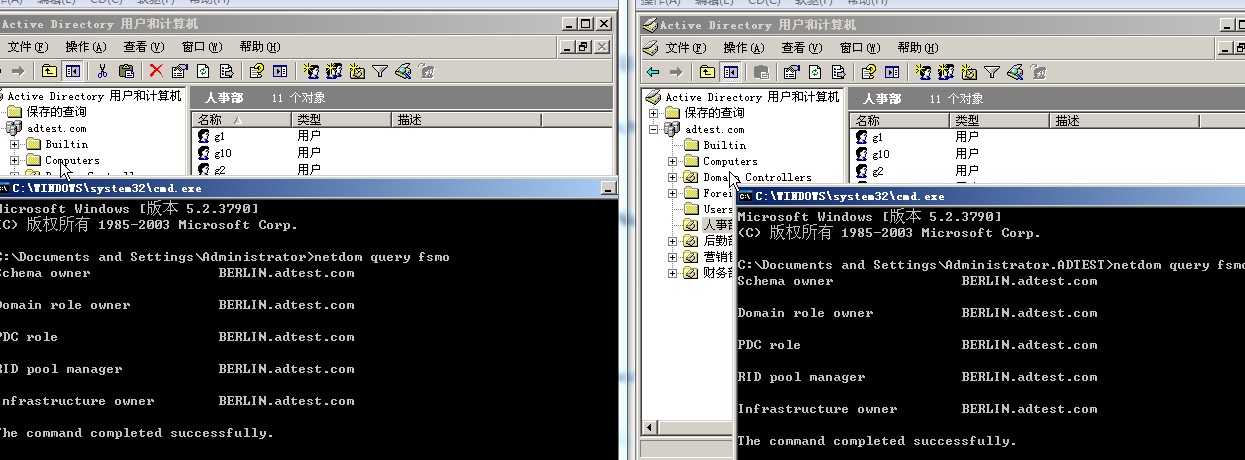Click Up one level icon in left window
This screenshot has width=1245, height=460.
coord(50,71)
